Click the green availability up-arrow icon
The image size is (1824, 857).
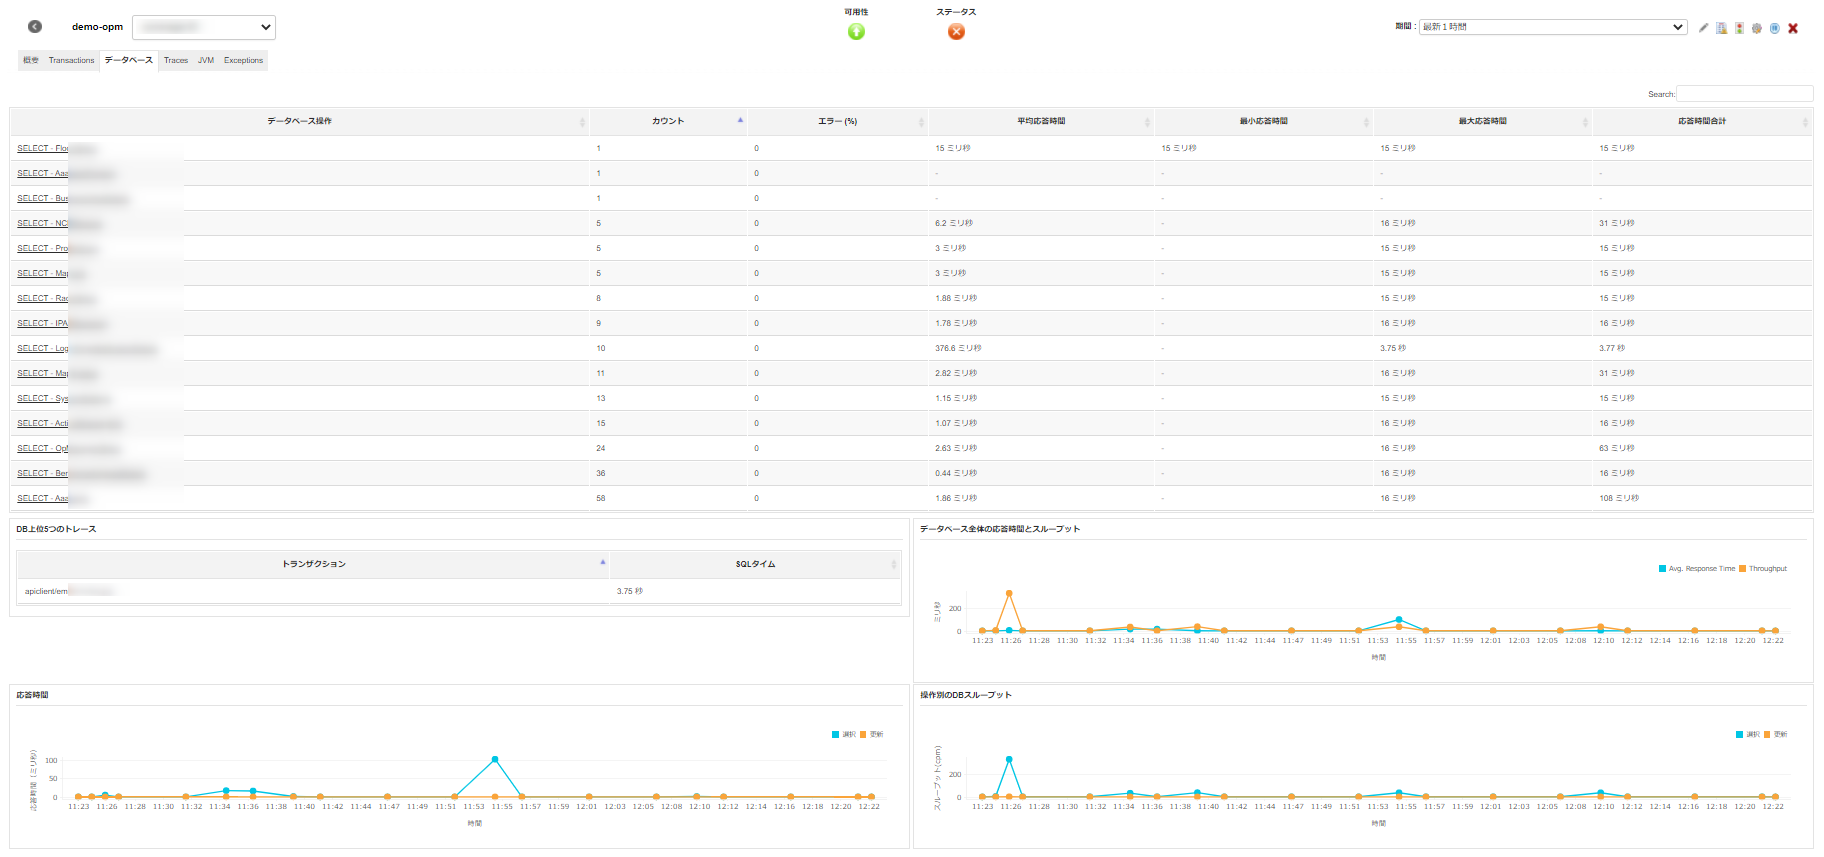tap(856, 32)
